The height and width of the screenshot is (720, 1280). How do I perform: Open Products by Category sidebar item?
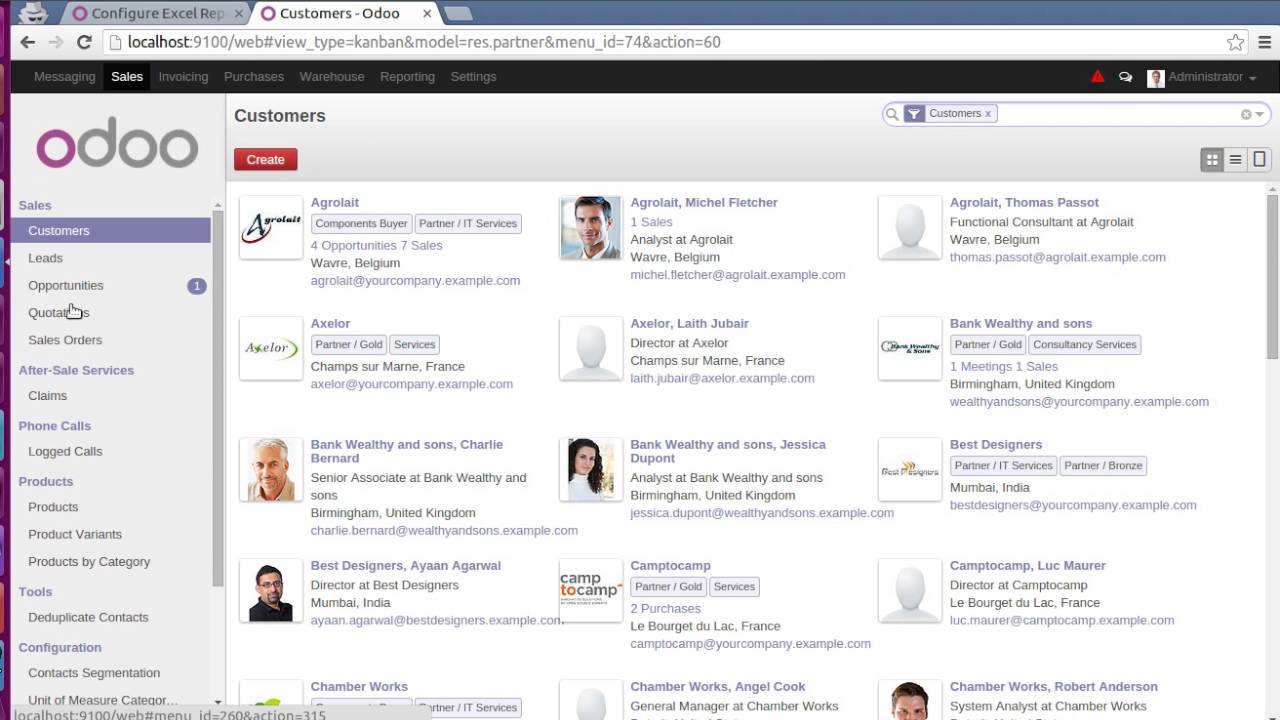point(89,562)
